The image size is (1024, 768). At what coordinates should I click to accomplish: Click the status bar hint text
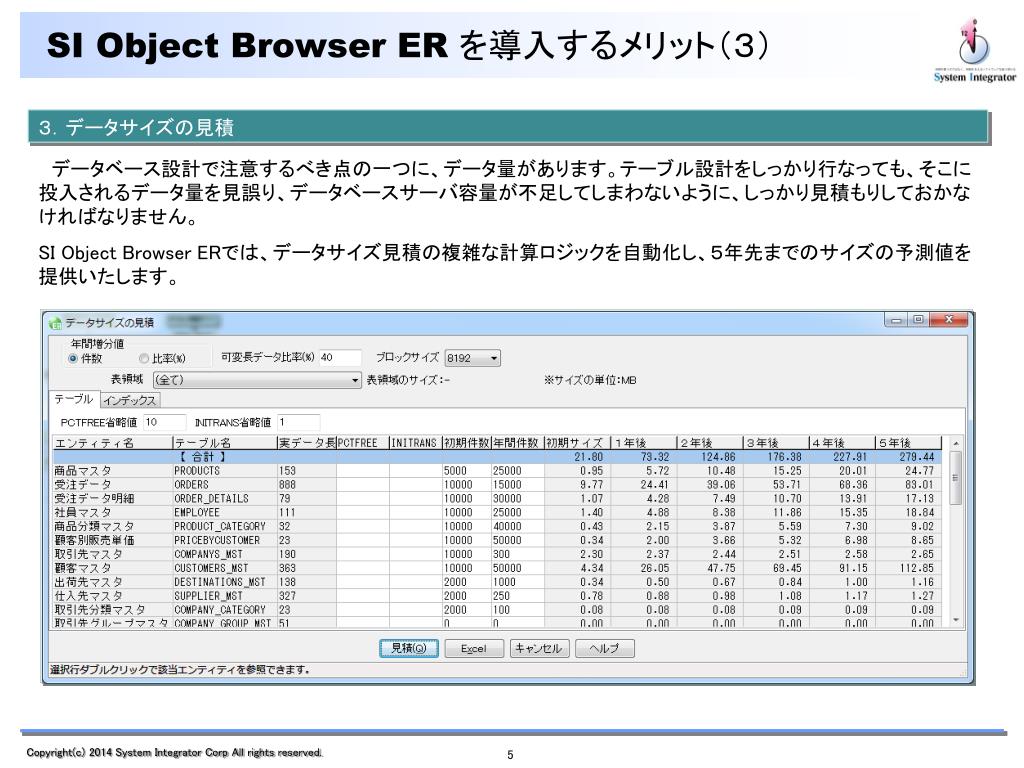pyautogui.click(x=180, y=669)
